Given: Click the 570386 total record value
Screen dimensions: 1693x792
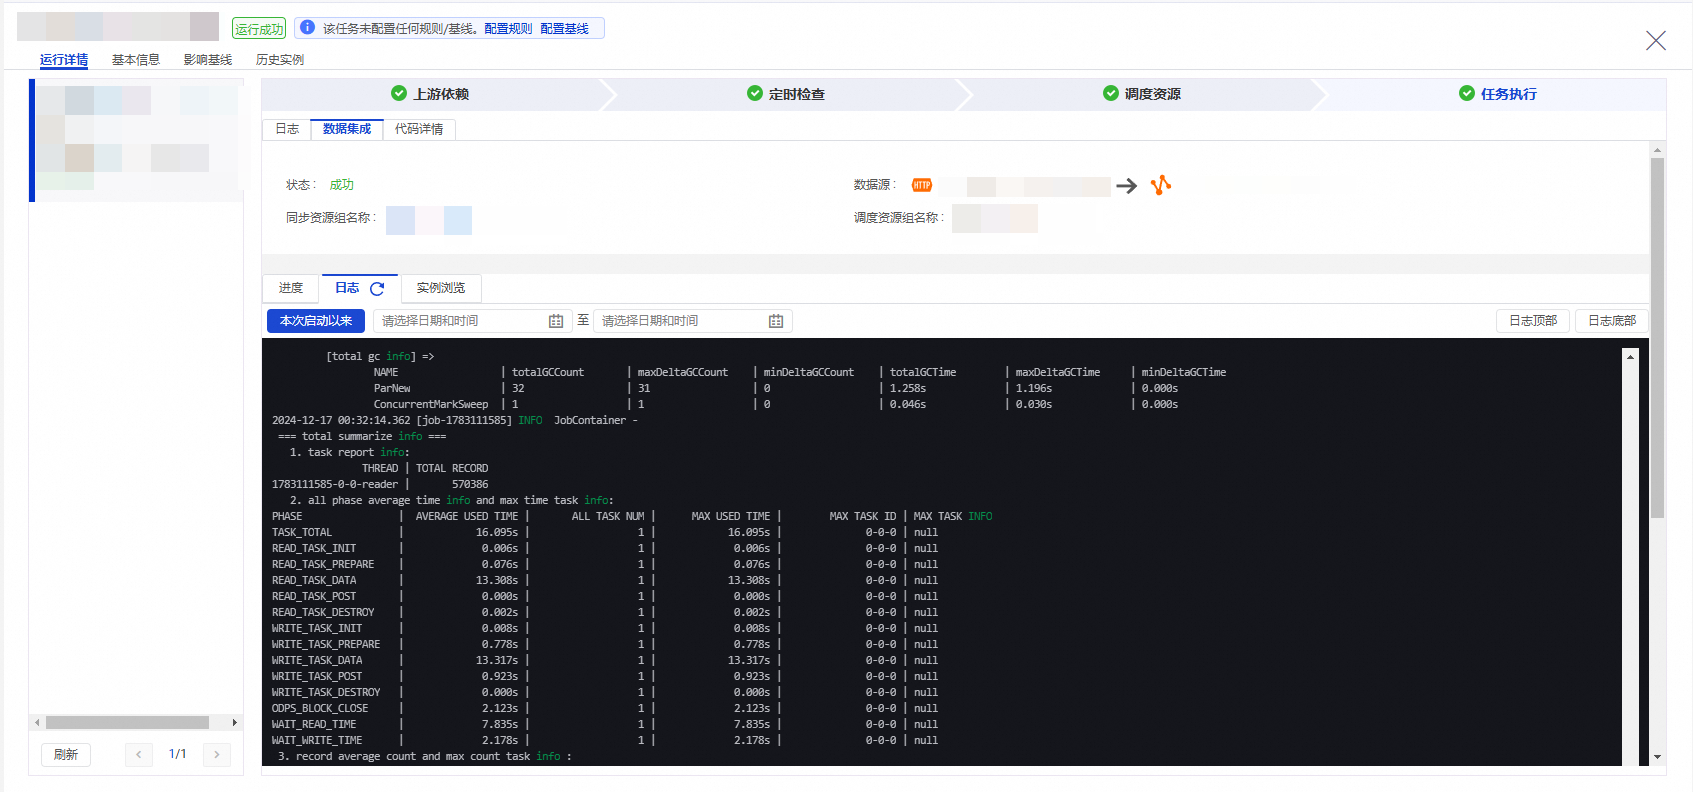Looking at the screenshot, I should tap(470, 484).
